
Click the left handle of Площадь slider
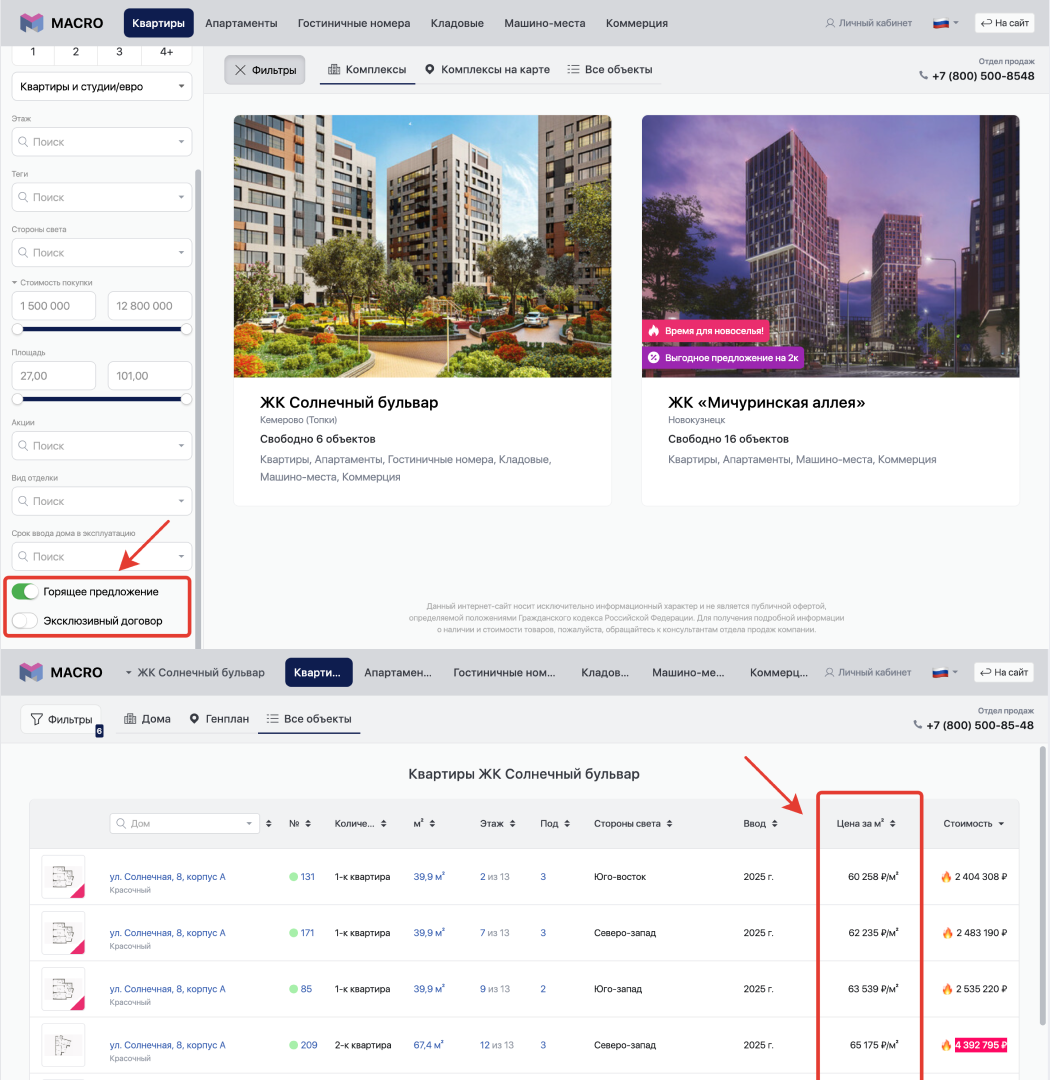point(17,399)
